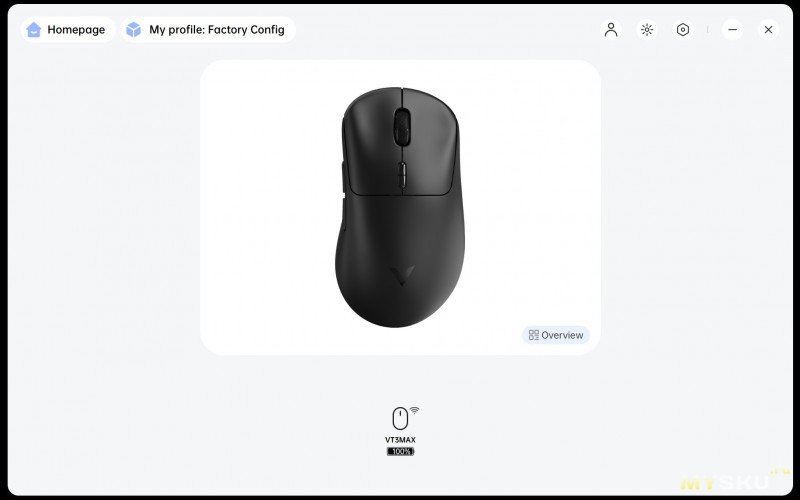The image size is (800, 500).
Task: Click the wireless signal indicator above VT3MAX
Action: [x=414, y=410]
